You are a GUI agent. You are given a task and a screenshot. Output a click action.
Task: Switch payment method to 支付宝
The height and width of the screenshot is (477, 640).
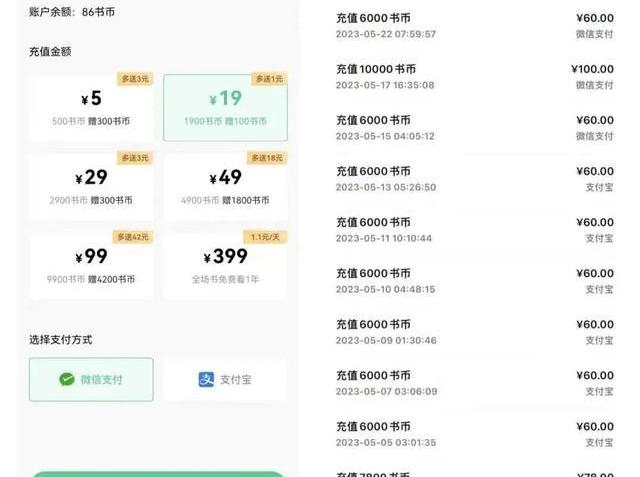[x=225, y=380]
